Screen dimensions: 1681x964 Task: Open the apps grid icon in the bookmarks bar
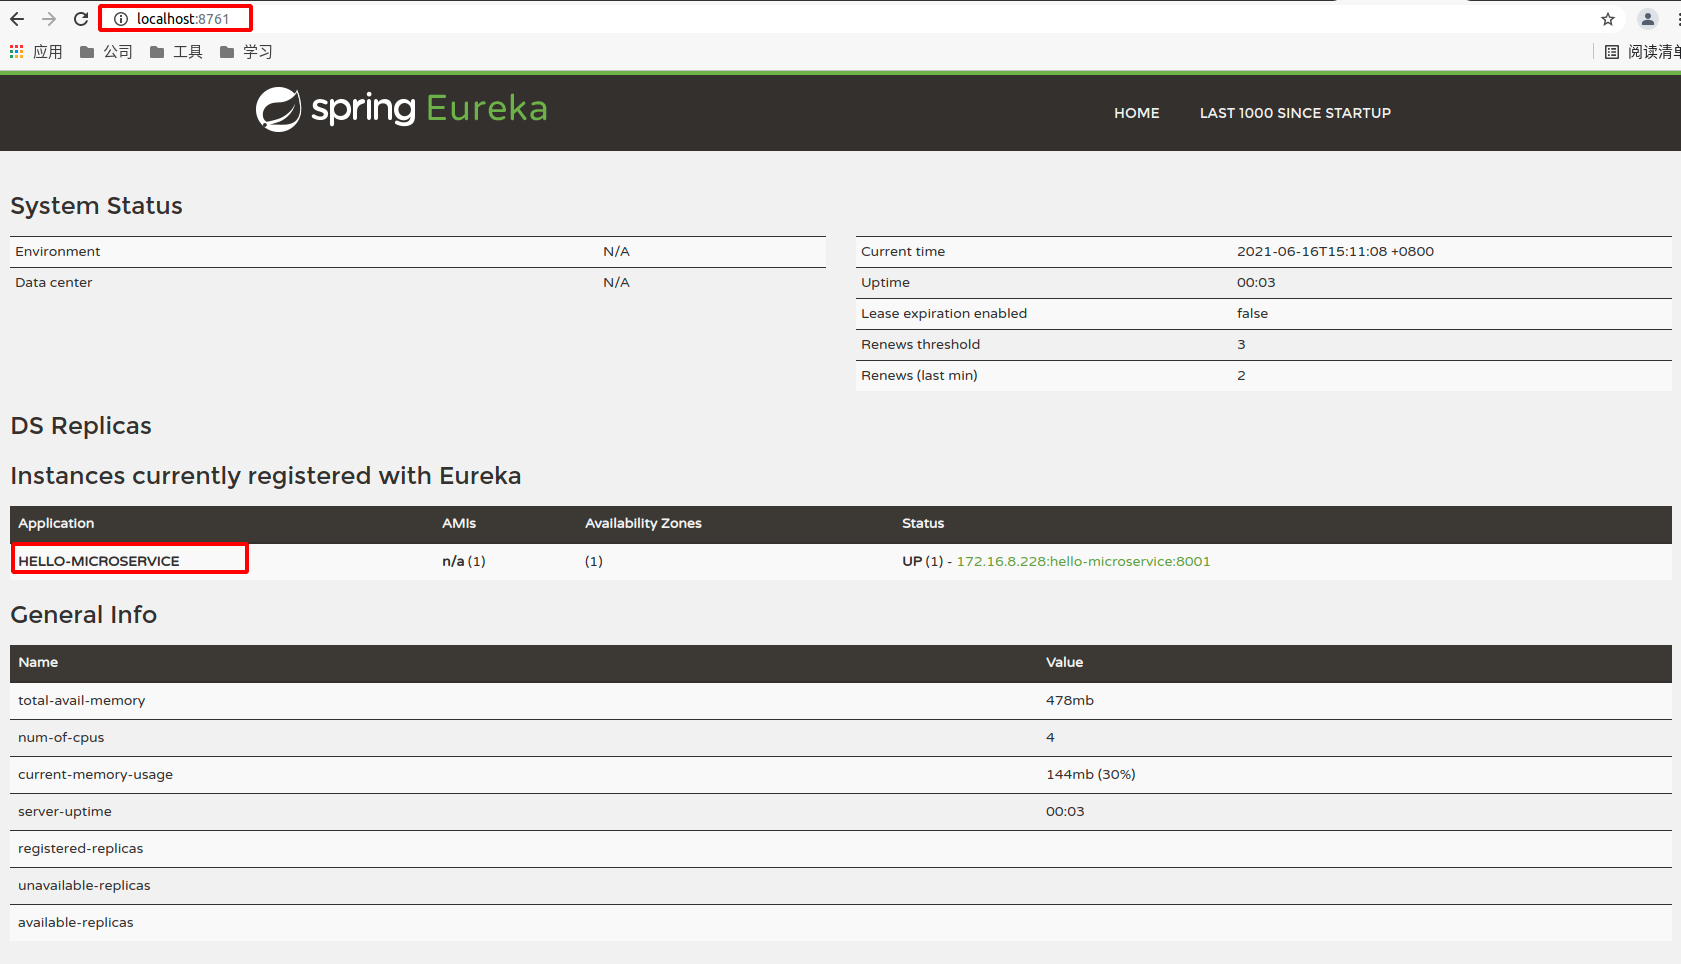coord(17,51)
